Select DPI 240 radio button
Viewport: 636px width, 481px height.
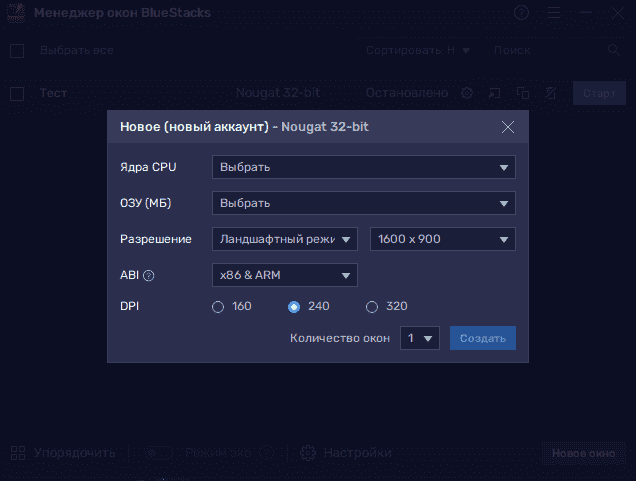click(x=294, y=307)
